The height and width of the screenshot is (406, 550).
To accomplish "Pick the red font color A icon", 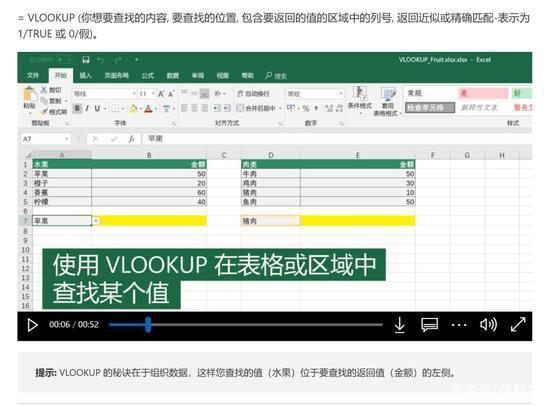I will click(x=148, y=109).
